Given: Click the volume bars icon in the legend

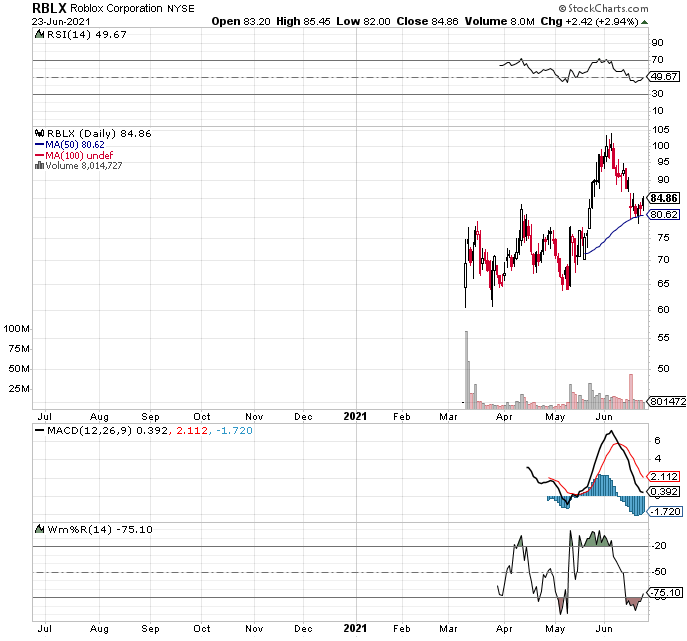Looking at the screenshot, I should (39, 166).
